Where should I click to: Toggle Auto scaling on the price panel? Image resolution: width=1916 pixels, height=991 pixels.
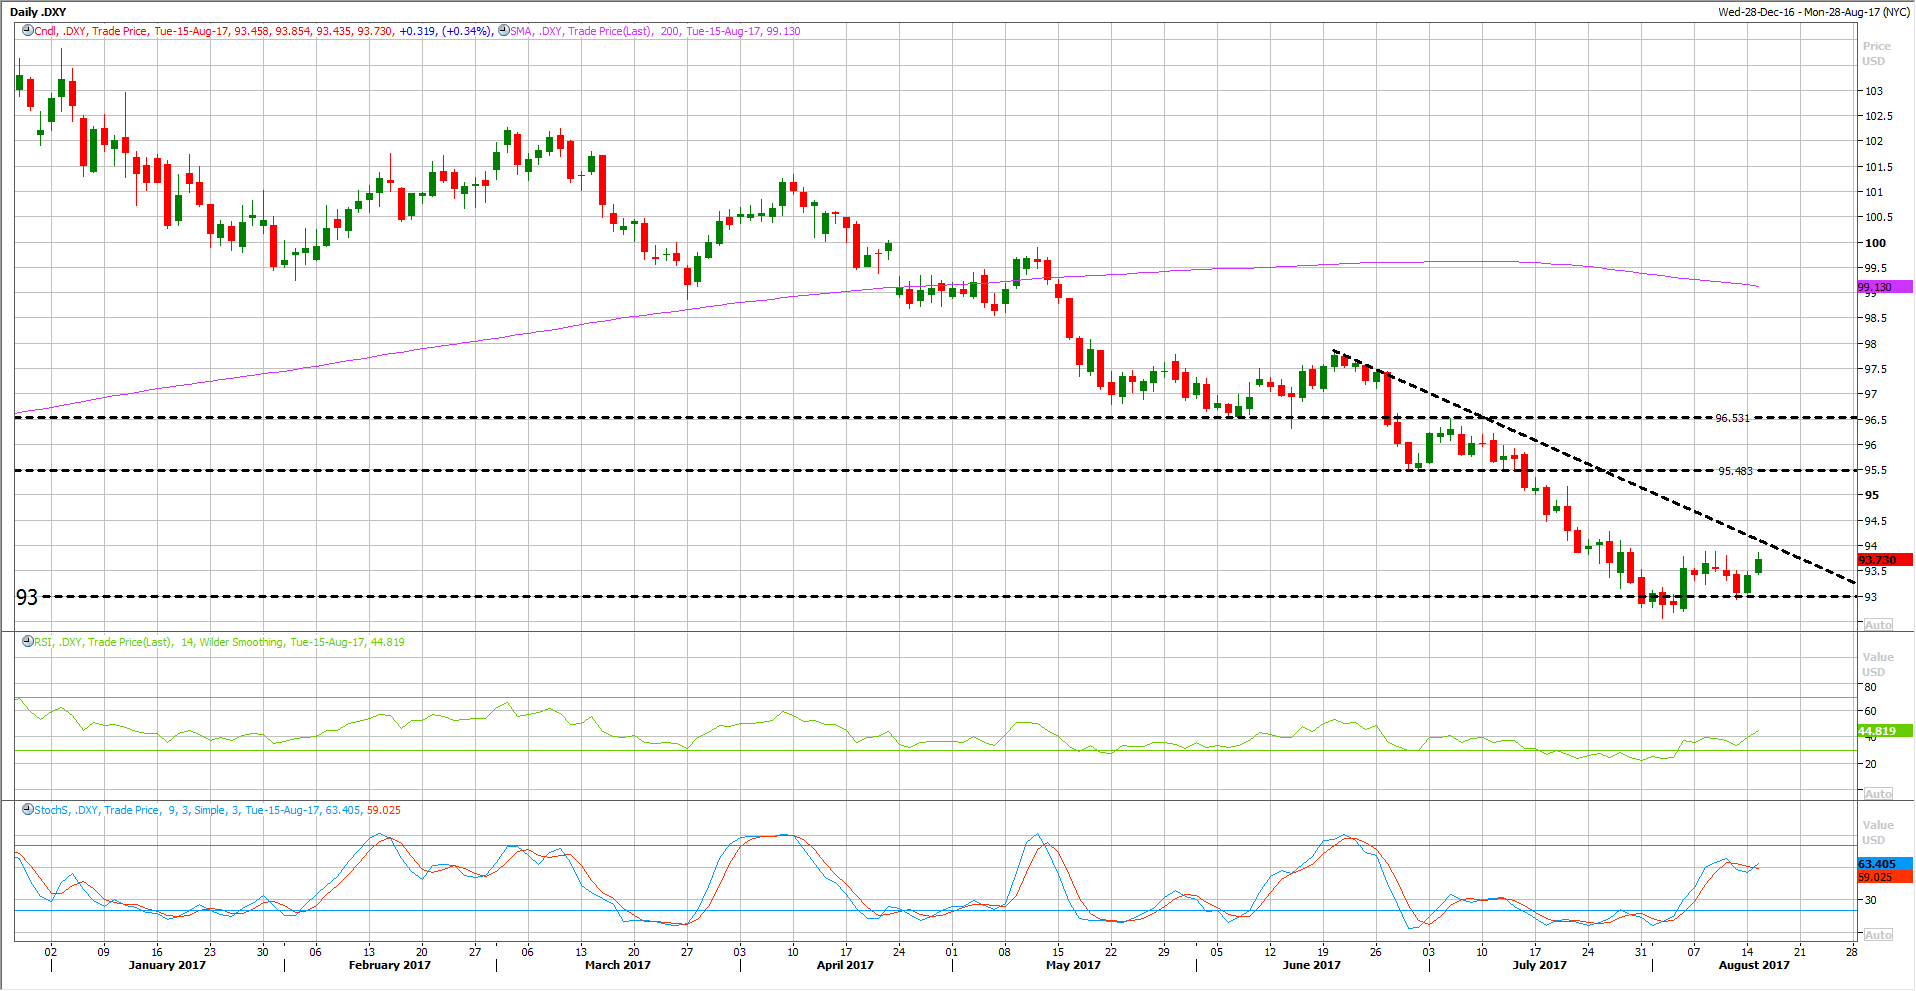click(1878, 625)
